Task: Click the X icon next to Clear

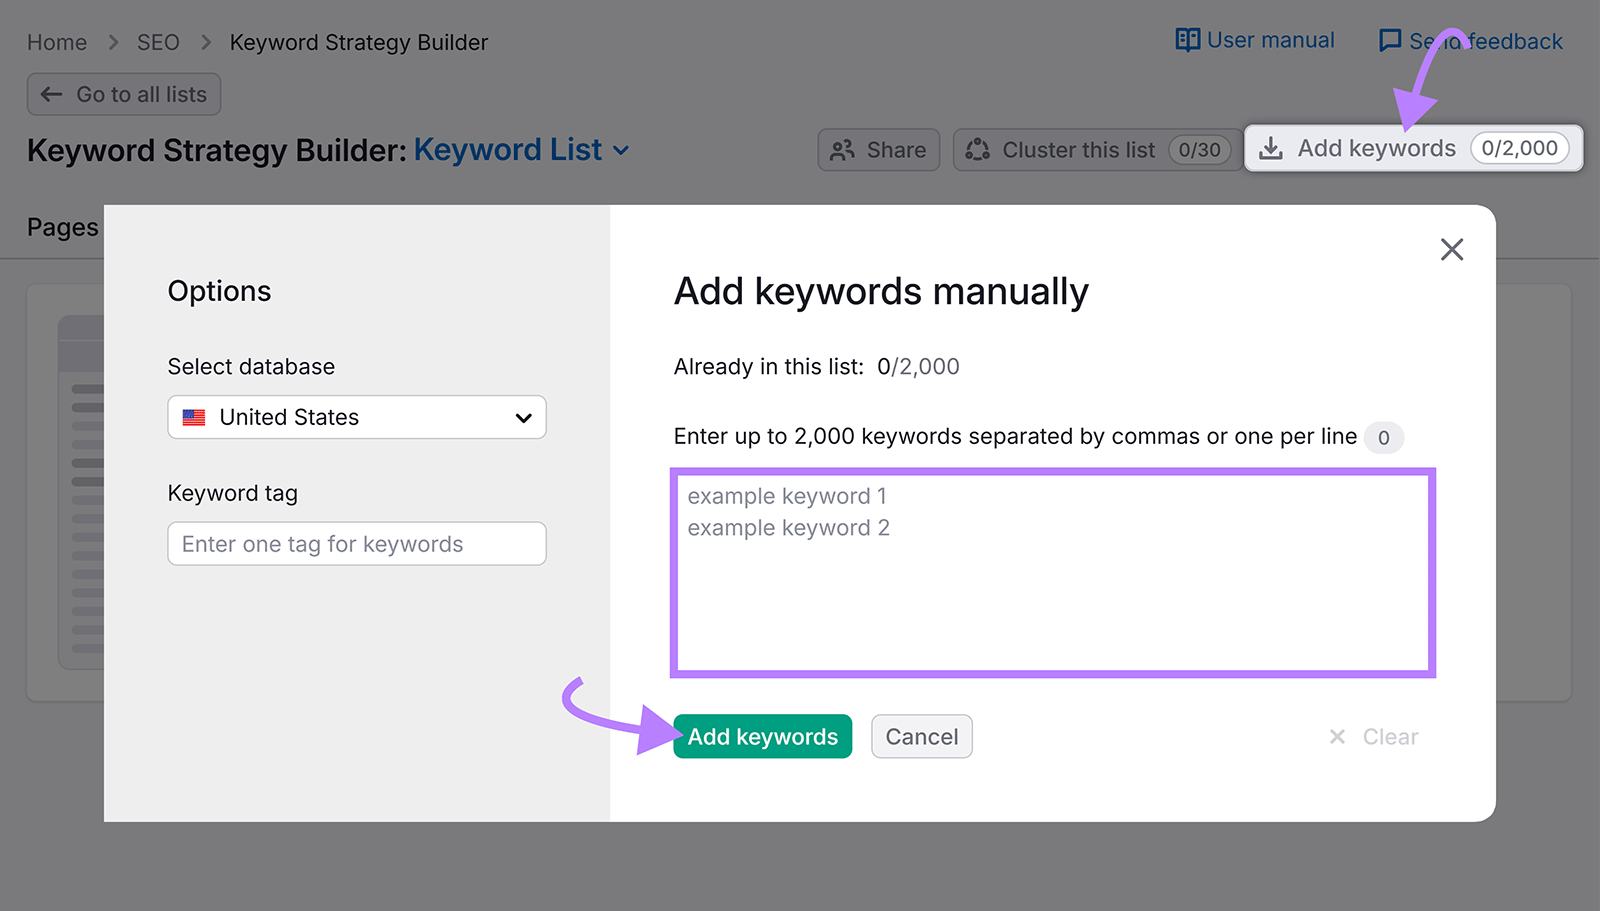Action: (1337, 737)
